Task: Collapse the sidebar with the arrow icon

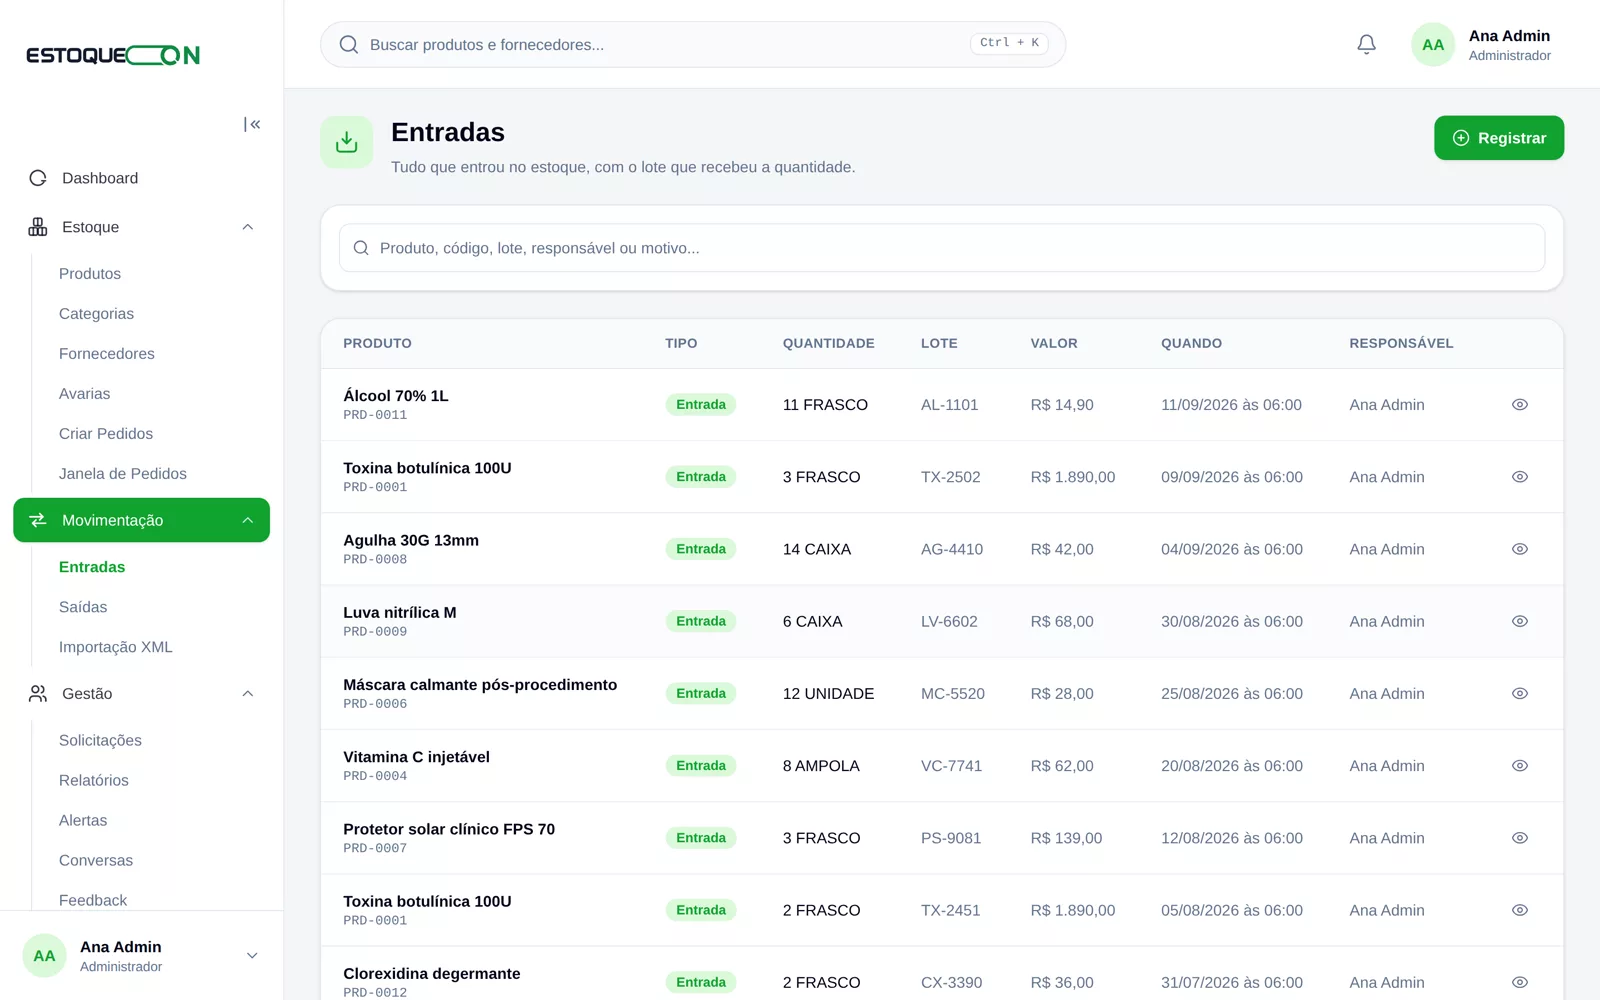Action: 252,124
